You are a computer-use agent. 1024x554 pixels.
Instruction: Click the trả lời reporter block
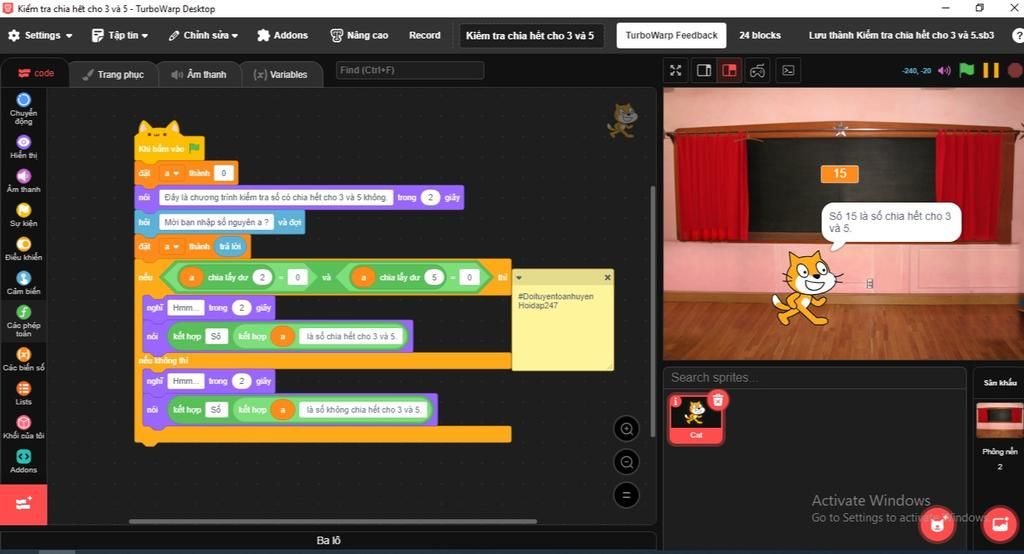(230, 246)
